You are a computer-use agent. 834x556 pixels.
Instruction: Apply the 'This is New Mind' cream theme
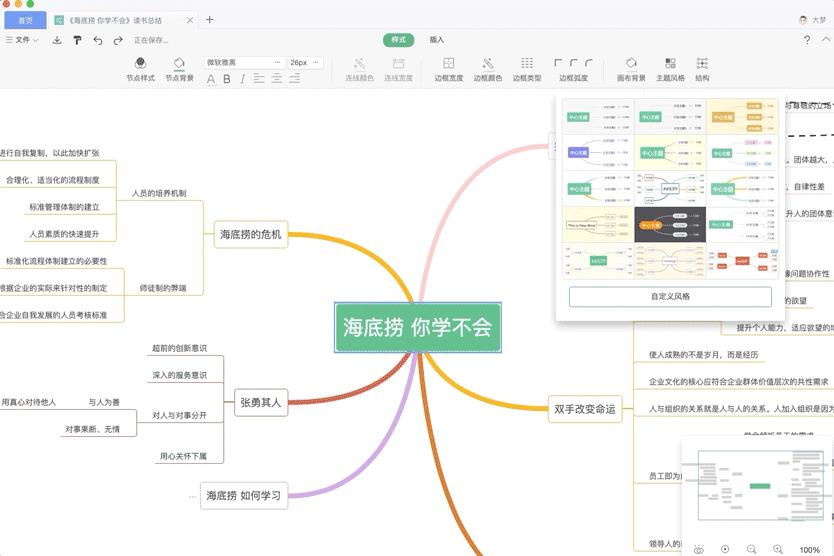point(598,225)
